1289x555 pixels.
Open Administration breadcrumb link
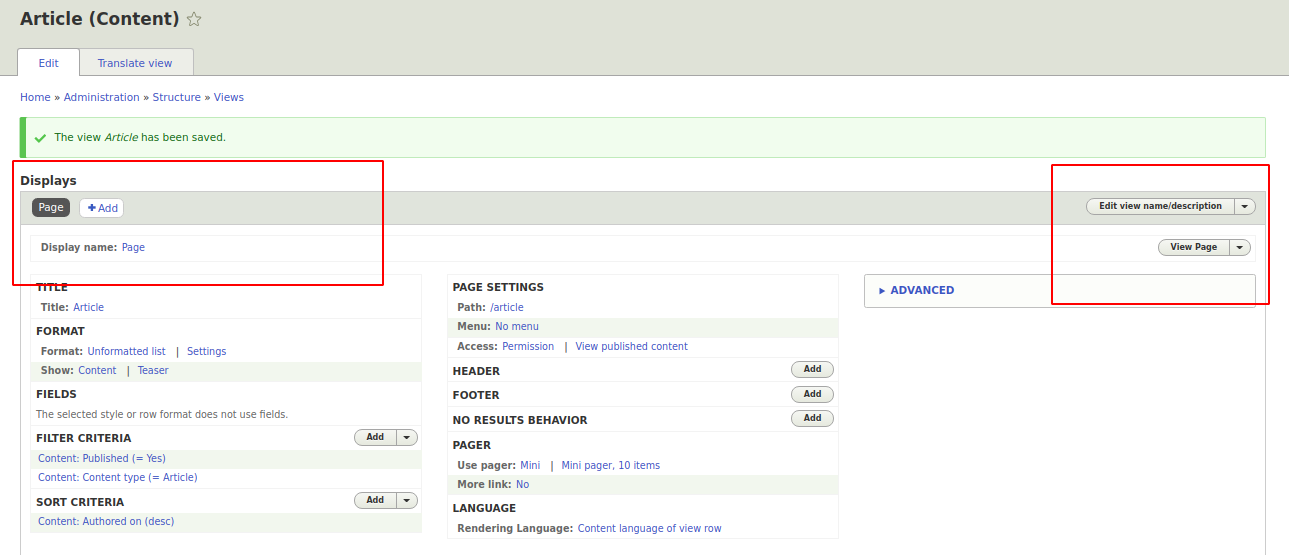coord(101,97)
